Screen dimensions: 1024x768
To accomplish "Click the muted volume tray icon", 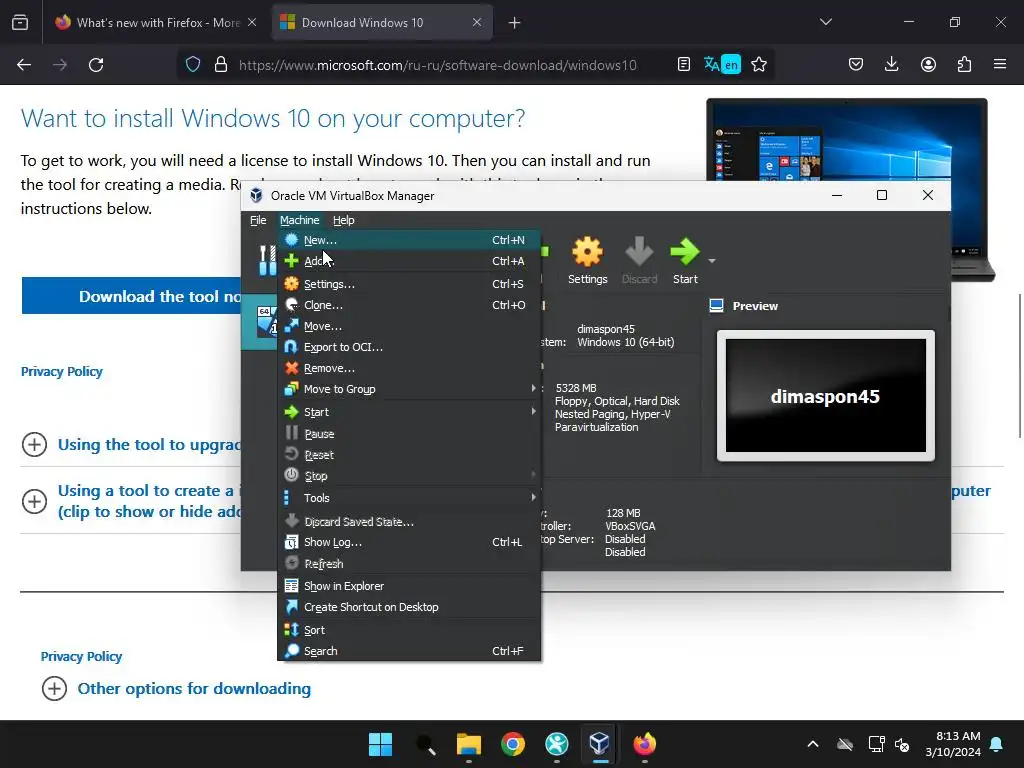I will (x=902, y=744).
